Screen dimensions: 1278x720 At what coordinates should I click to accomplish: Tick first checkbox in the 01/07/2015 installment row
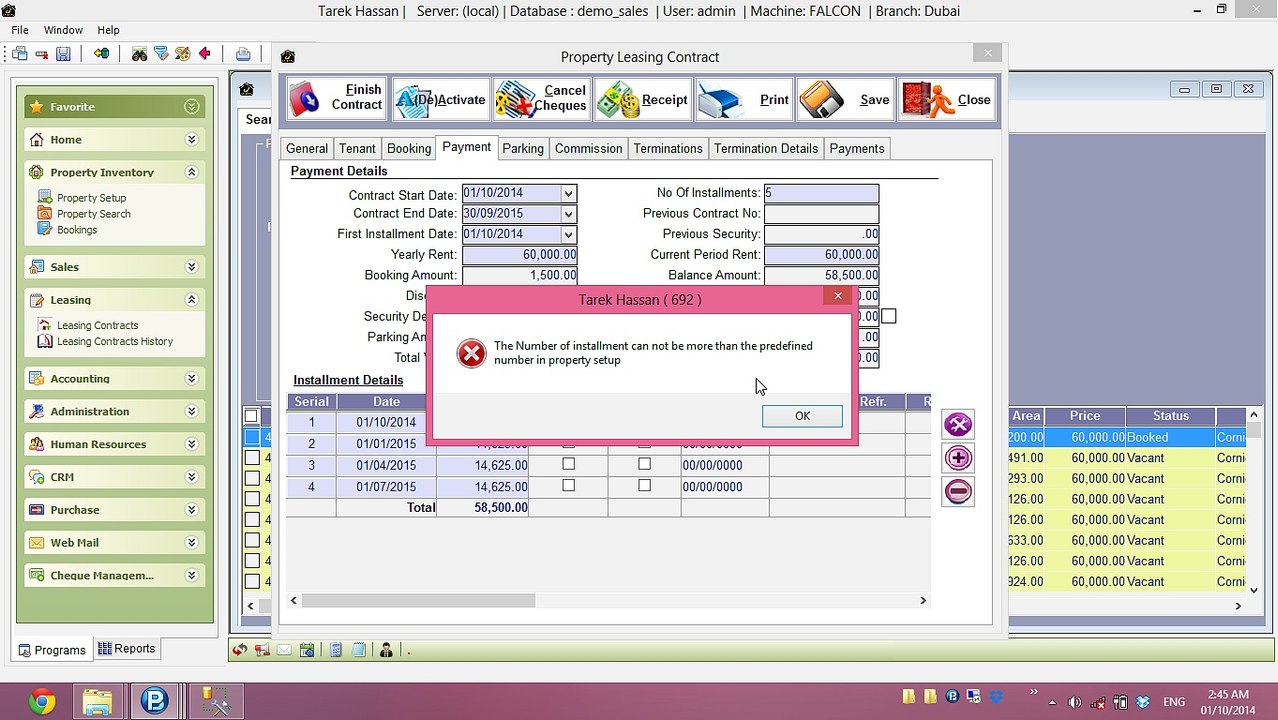pos(568,485)
